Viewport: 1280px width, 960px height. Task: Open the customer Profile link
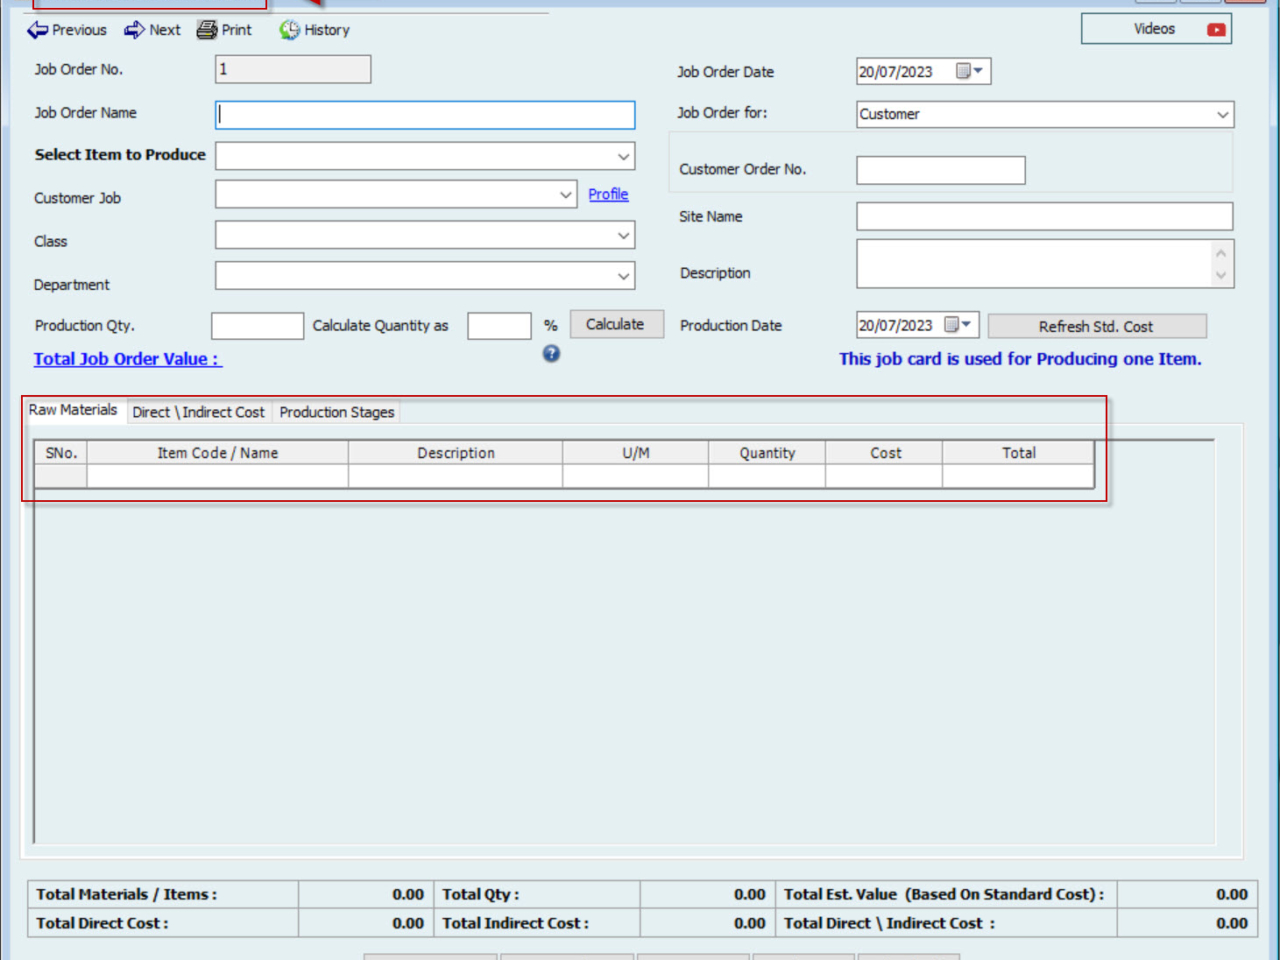(608, 194)
